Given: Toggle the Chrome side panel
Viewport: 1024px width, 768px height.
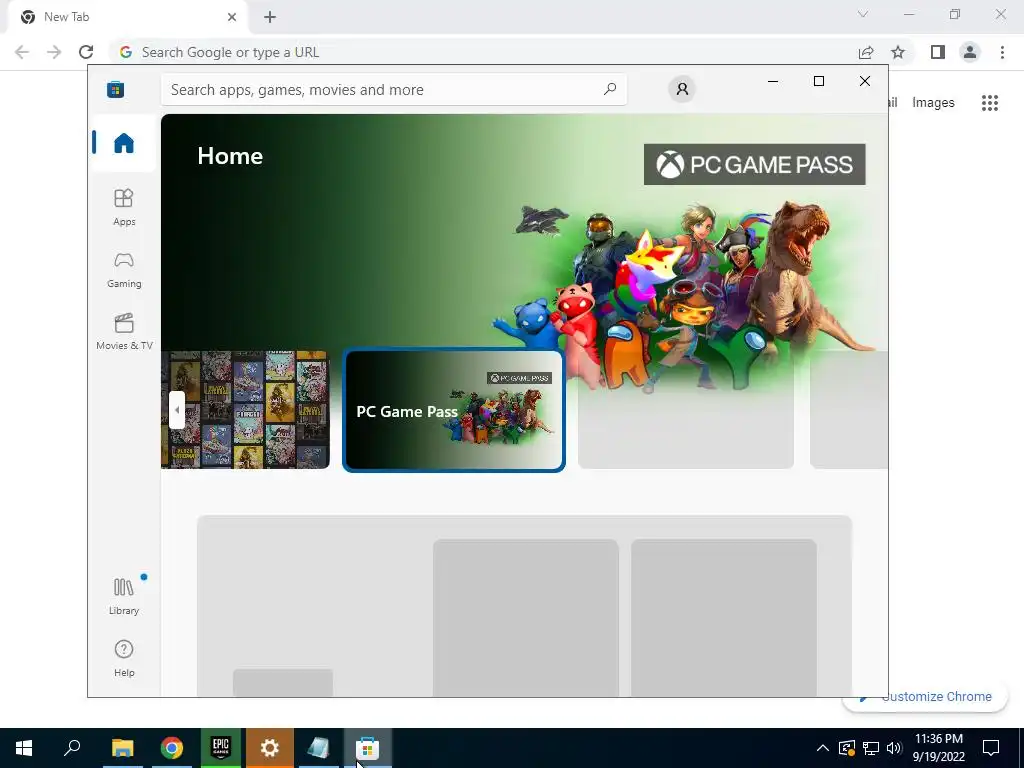Looking at the screenshot, I should (938, 52).
